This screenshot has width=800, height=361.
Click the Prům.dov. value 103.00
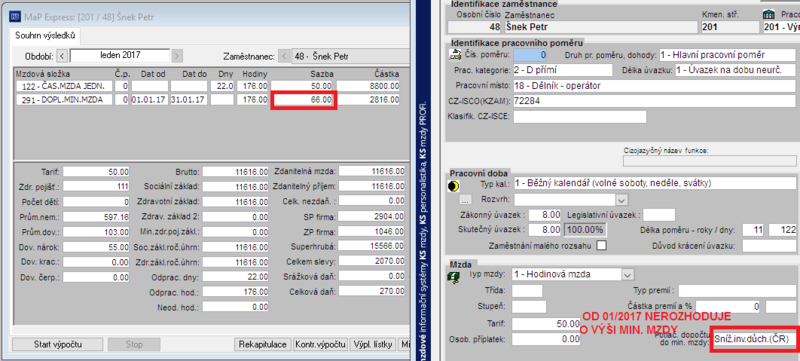coord(96,232)
